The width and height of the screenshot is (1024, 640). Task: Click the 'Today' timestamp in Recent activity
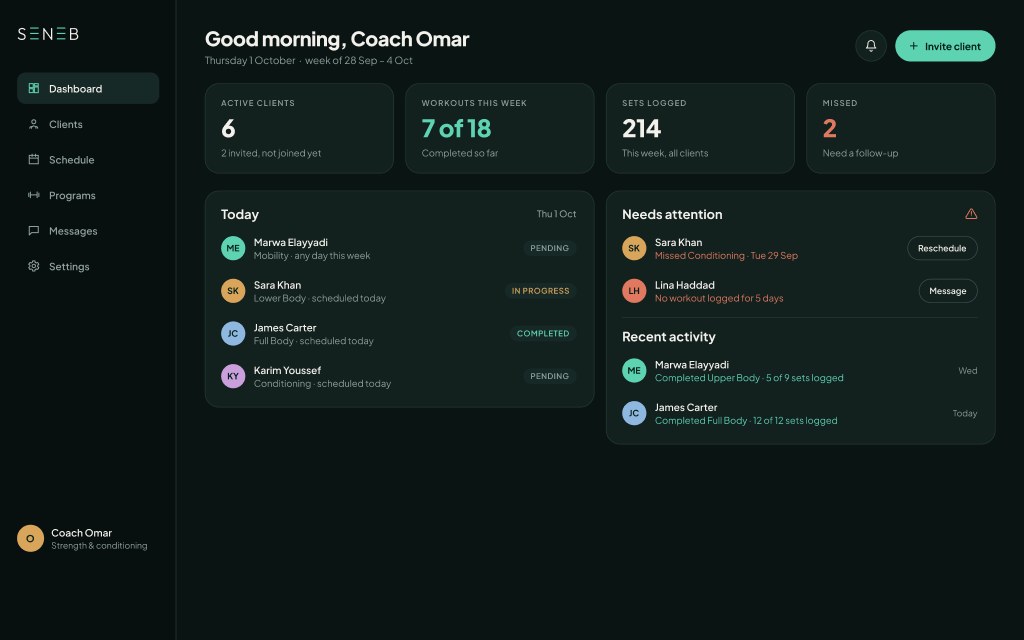965,413
